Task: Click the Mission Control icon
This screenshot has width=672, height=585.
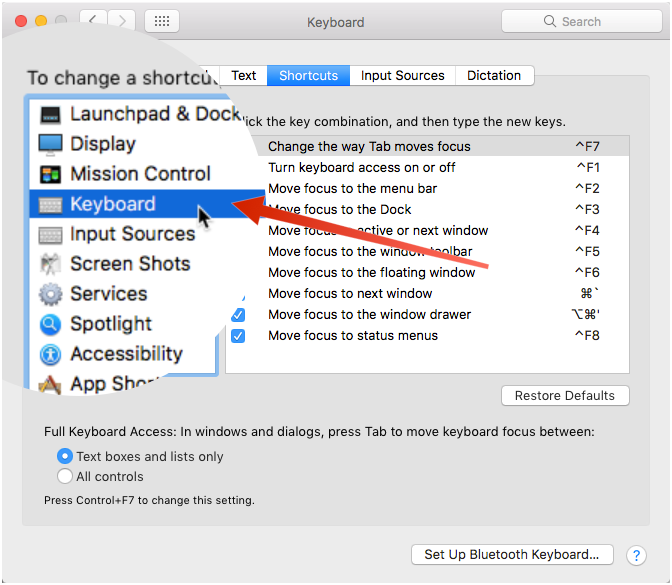Action: pos(50,175)
